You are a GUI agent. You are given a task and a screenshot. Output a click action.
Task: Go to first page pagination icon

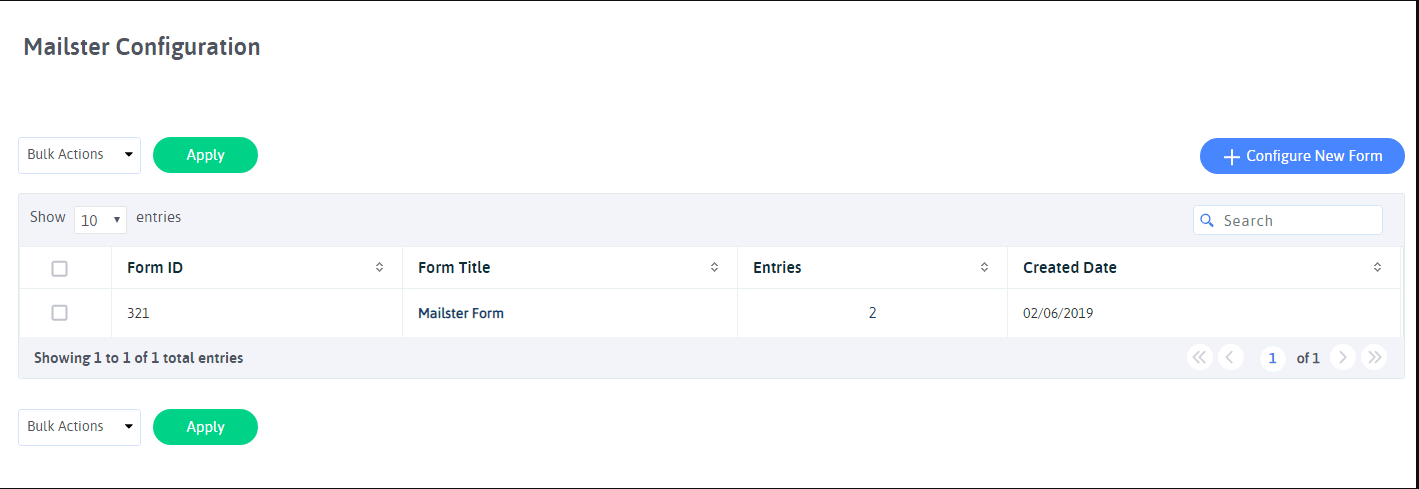(x=1200, y=357)
